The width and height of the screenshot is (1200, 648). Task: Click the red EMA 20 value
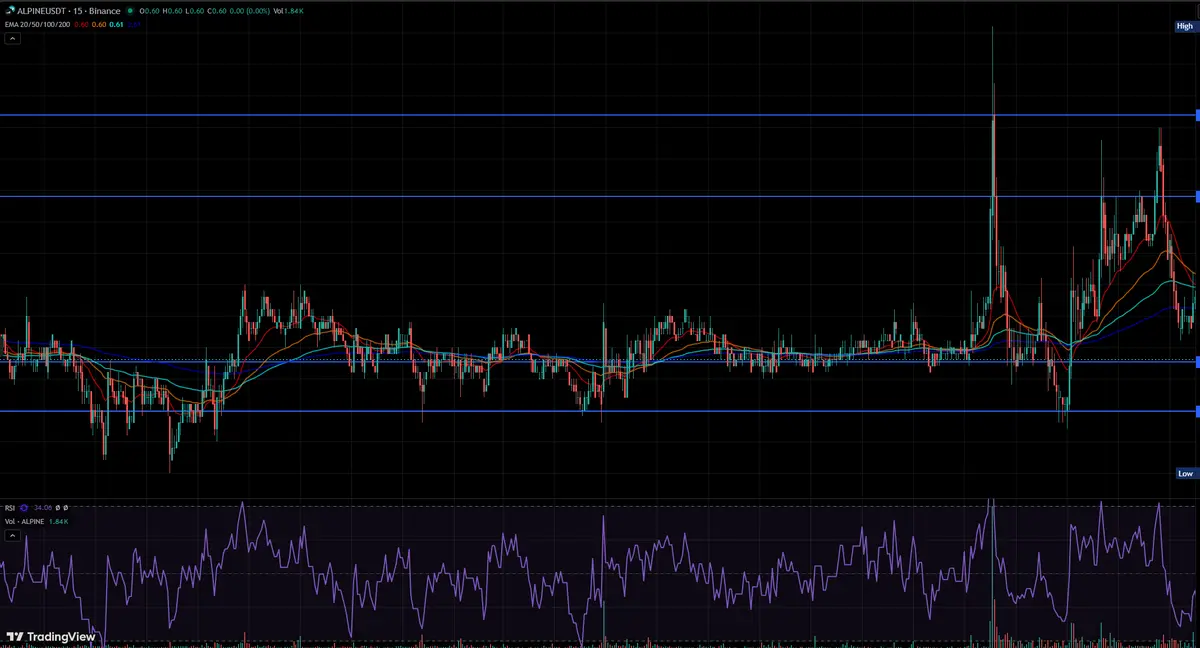tap(81, 24)
